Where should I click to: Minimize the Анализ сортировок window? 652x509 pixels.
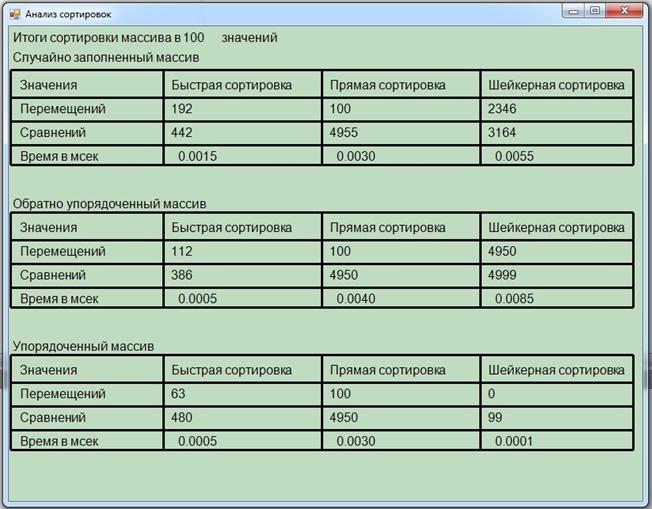point(573,11)
